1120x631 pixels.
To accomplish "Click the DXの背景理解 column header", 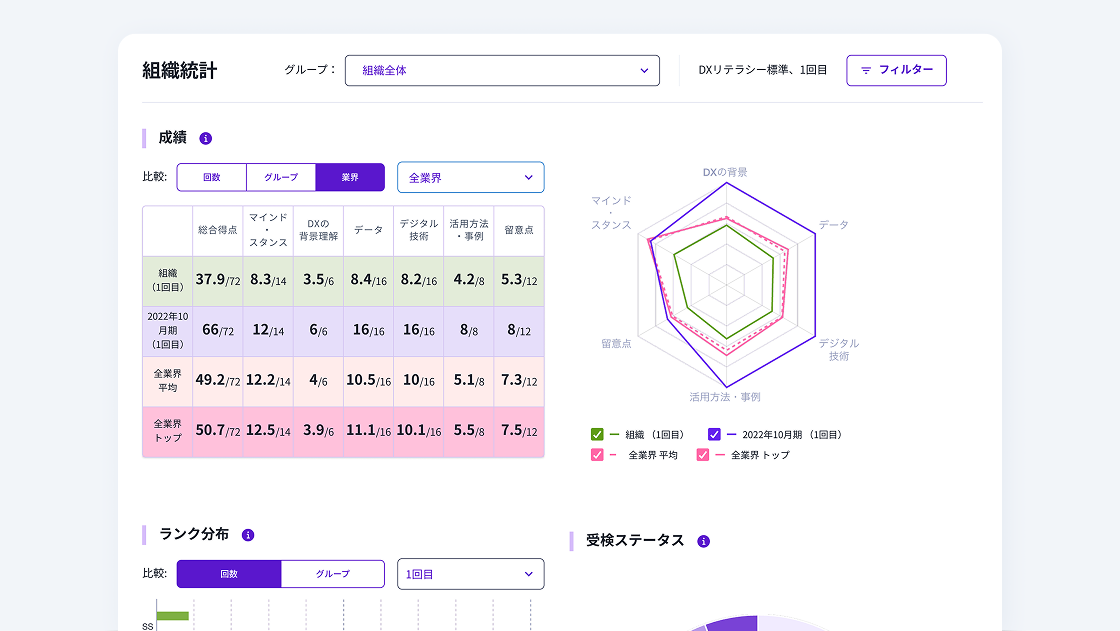I will coord(319,230).
